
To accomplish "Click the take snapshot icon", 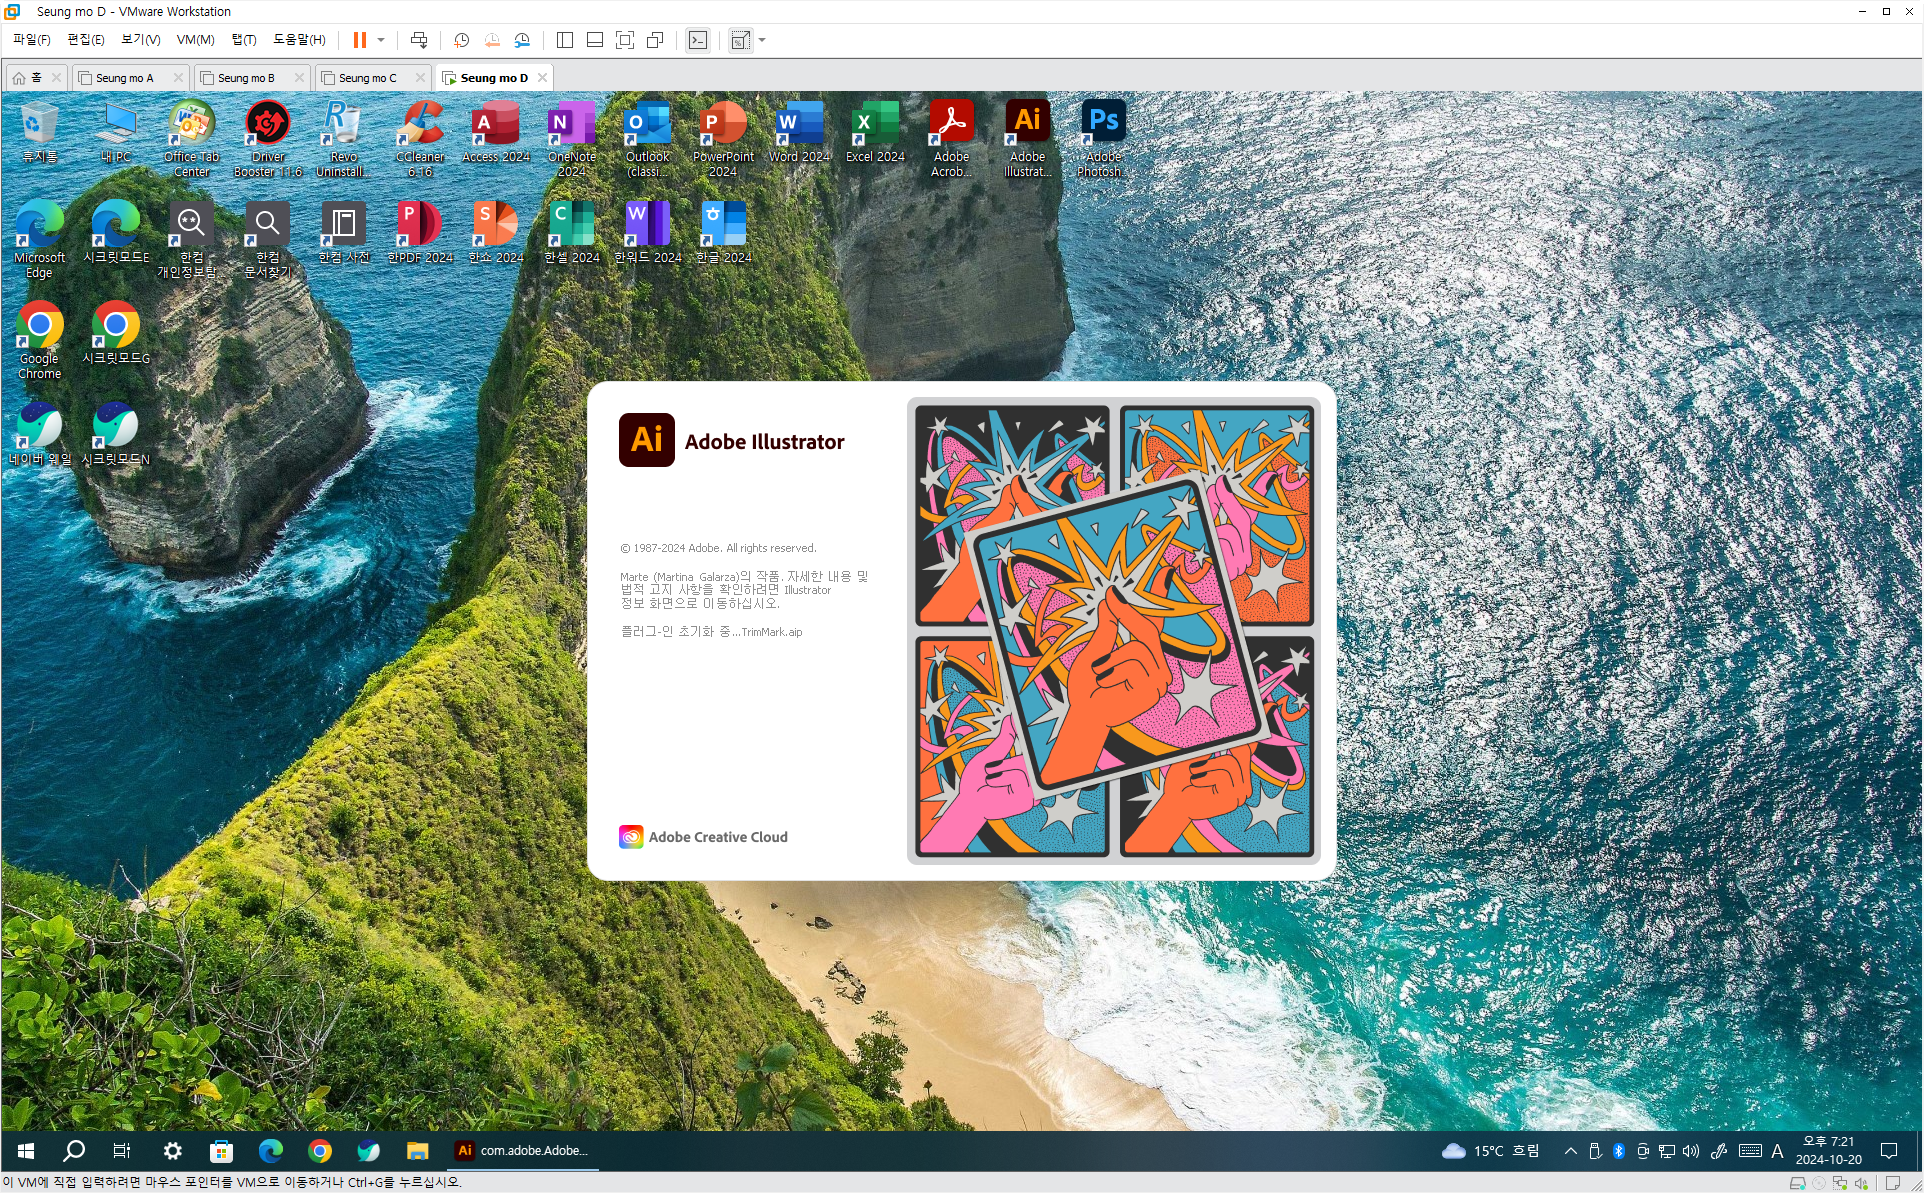I will coord(461,40).
